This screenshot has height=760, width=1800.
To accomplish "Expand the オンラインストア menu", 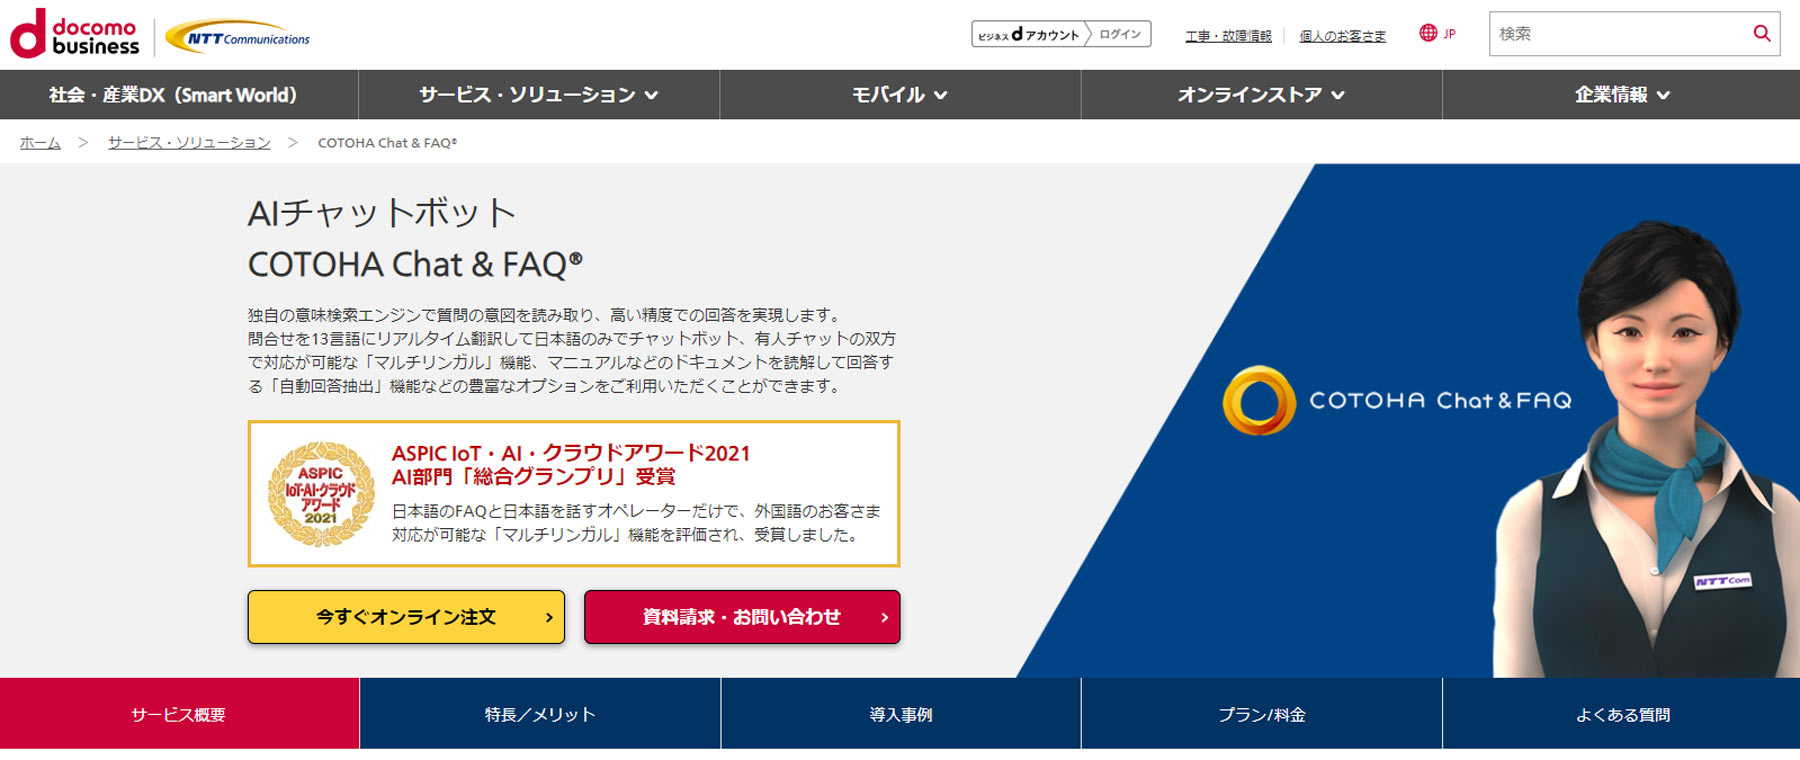I will click(x=1261, y=95).
